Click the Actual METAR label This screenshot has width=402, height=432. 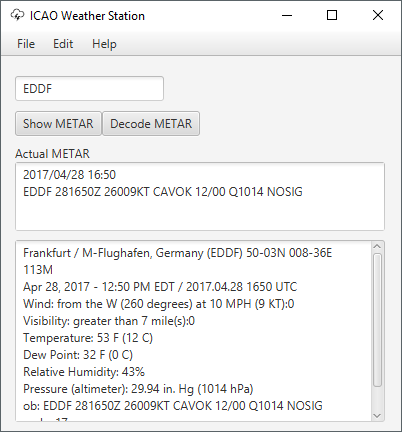point(52,154)
